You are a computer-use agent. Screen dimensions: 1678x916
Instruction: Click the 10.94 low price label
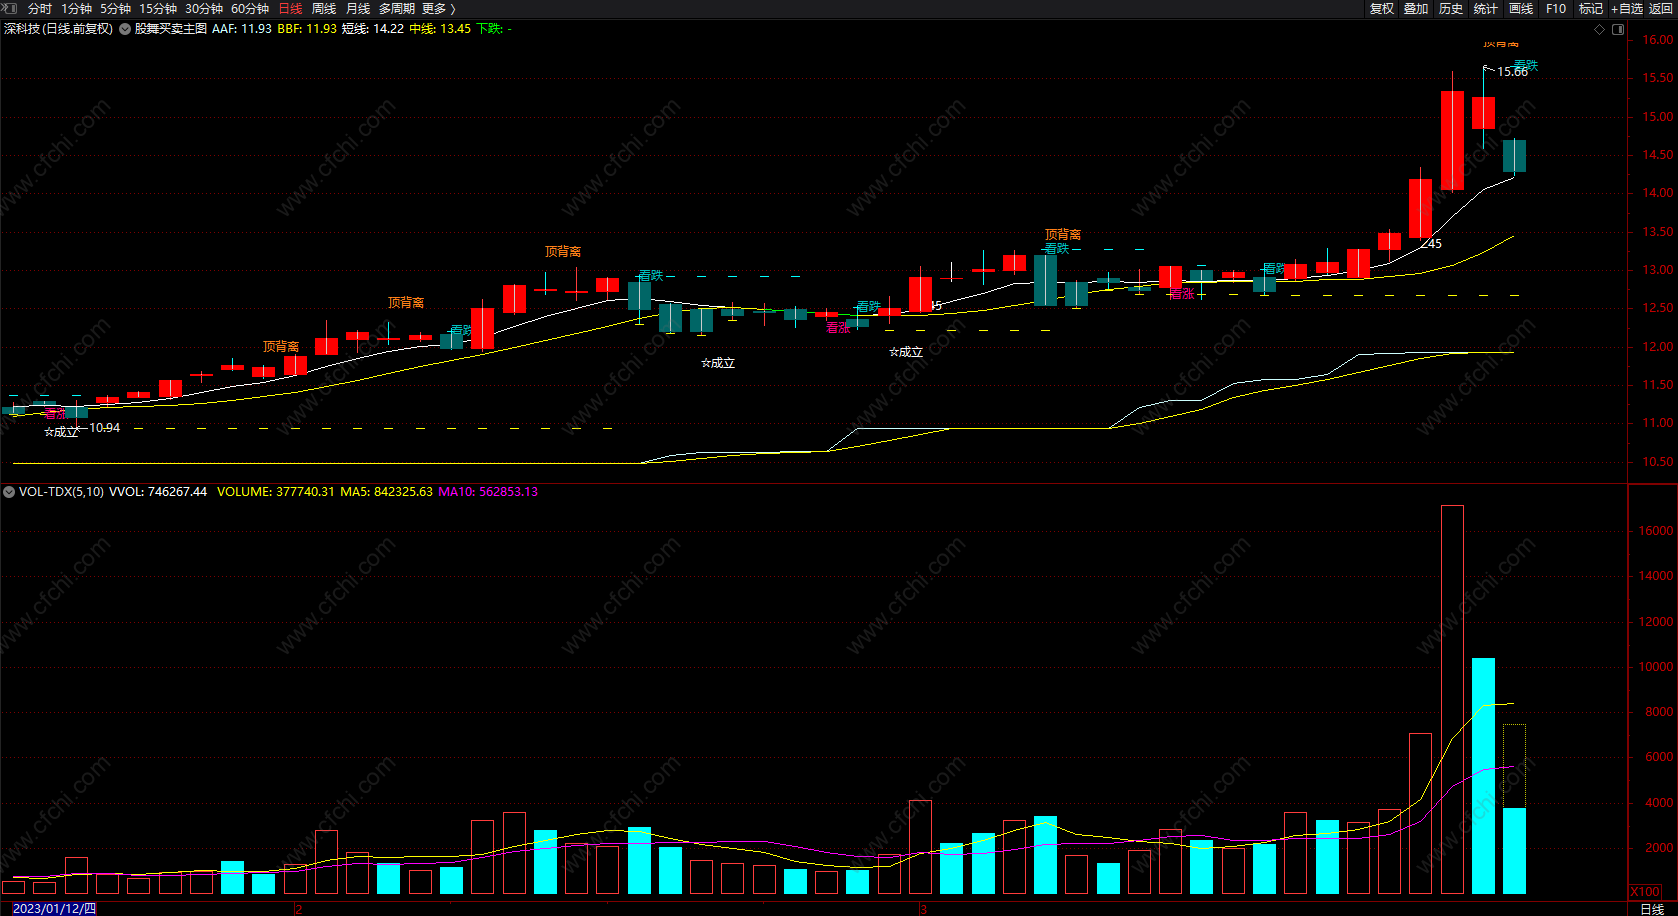coord(105,428)
